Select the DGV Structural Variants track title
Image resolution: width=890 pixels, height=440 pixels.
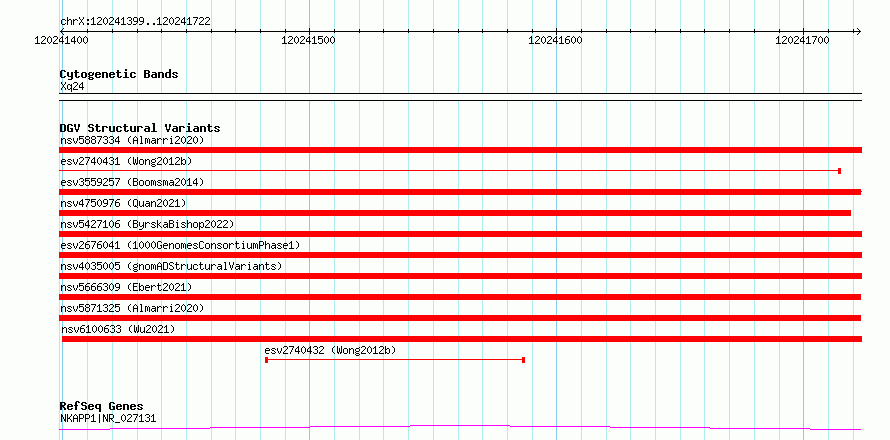140,128
